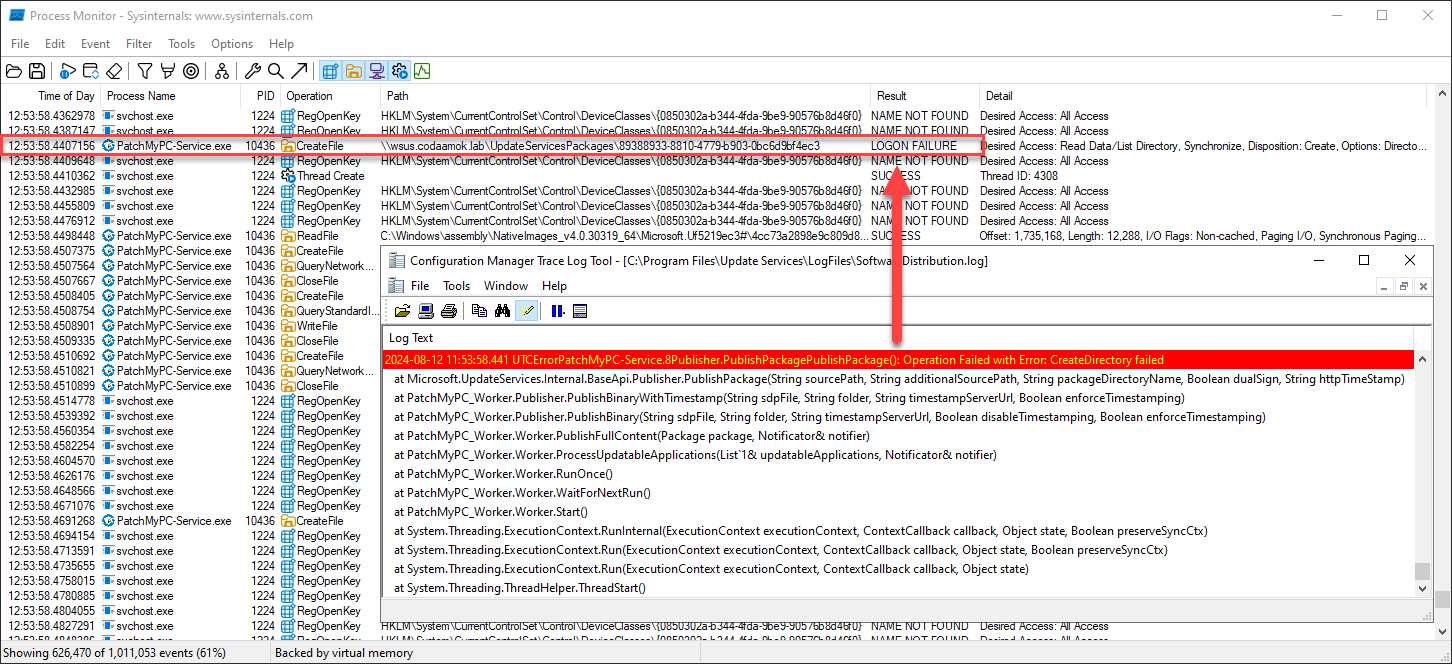
Task: Jump to object arrow icon
Action: 299,71
